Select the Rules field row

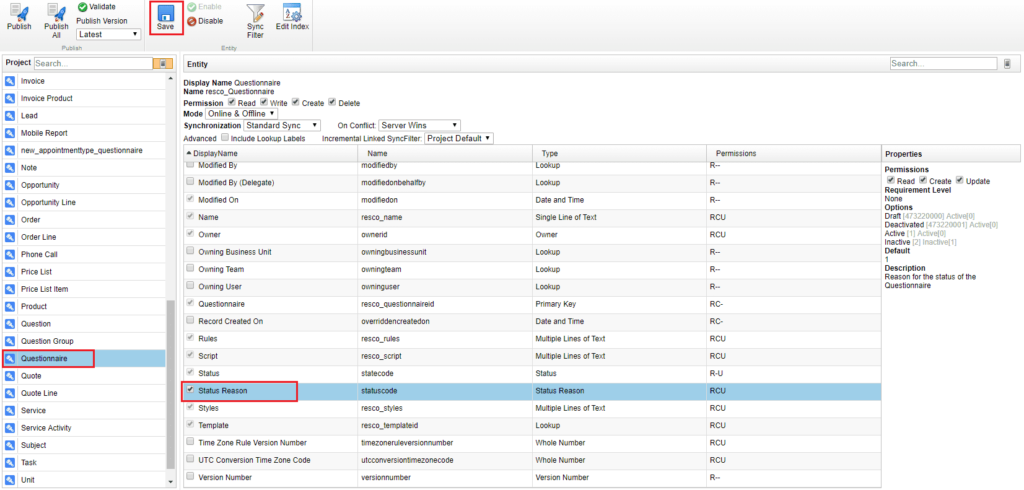click(x=532, y=338)
